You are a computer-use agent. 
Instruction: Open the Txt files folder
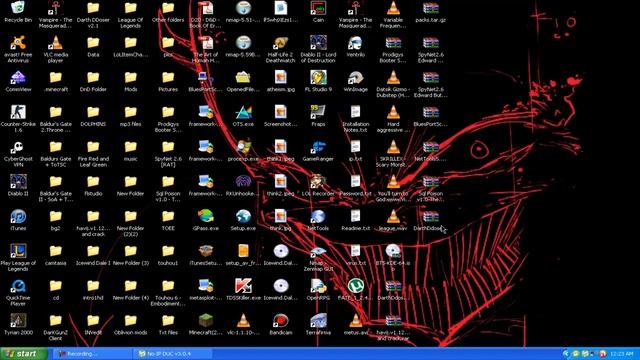pos(168,320)
